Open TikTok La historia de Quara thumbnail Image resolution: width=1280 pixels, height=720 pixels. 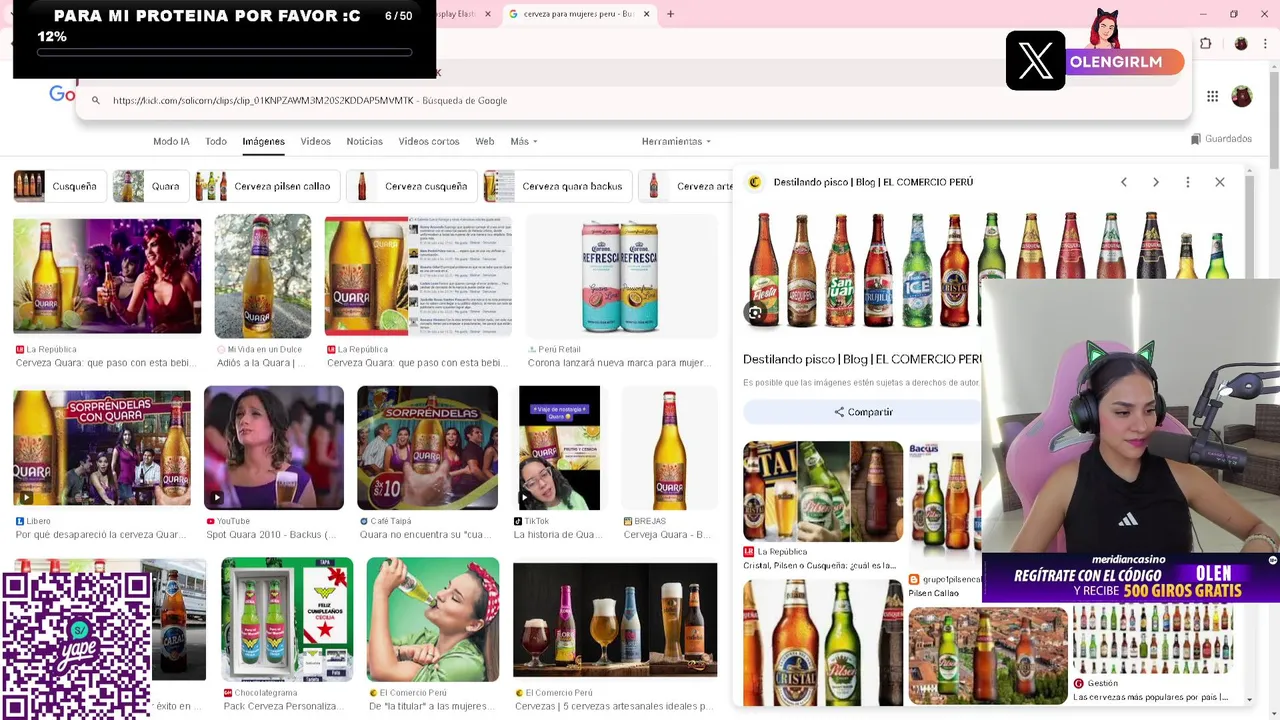pyautogui.click(x=559, y=448)
